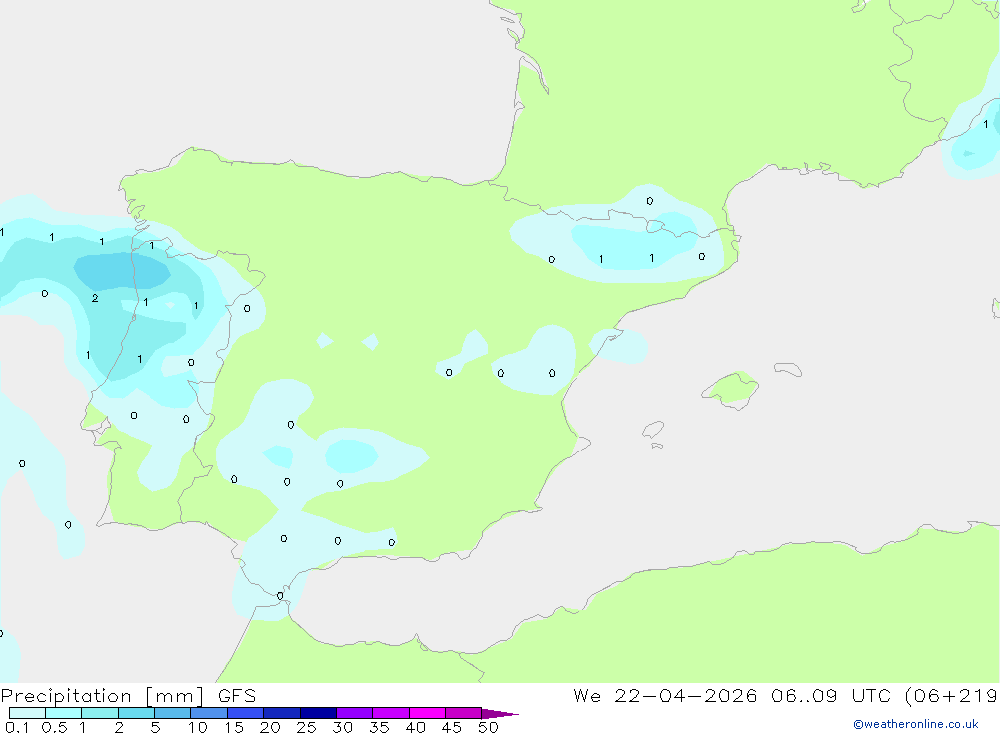This screenshot has width=1000, height=733.
Task: Click the '0.5' legend scale label
Action: [x=54, y=727]
